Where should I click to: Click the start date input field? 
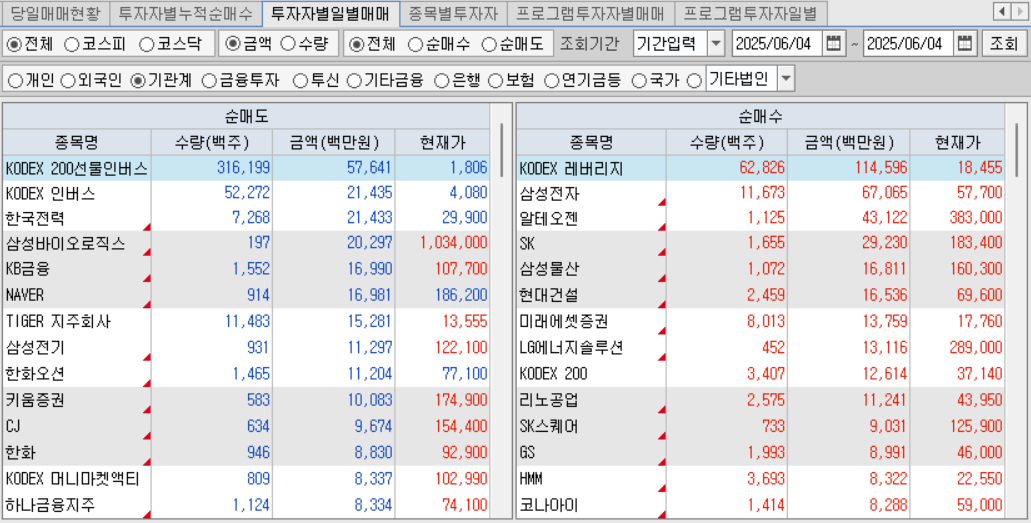coord(778,44)
